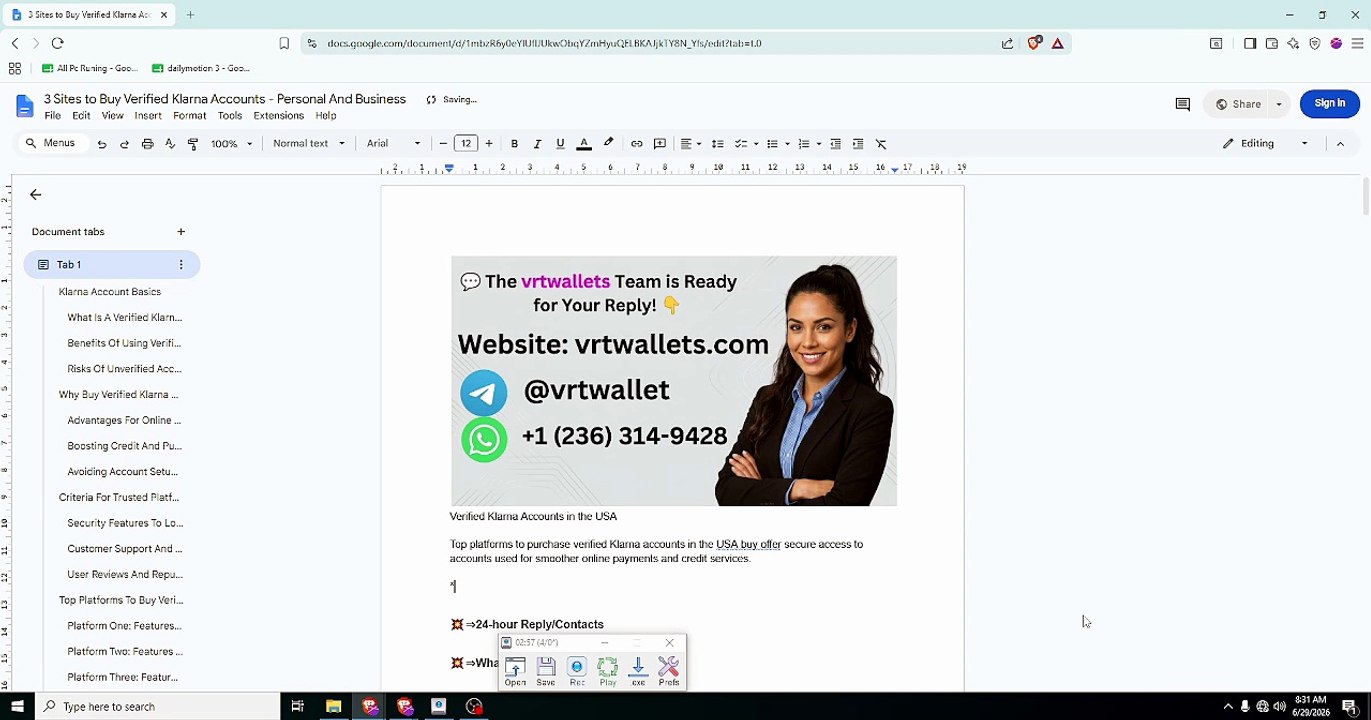Open the Brave Rewards triangle icon
Image resolution: width=1371 pixels, height=720 pixels.
(1058, 43)
